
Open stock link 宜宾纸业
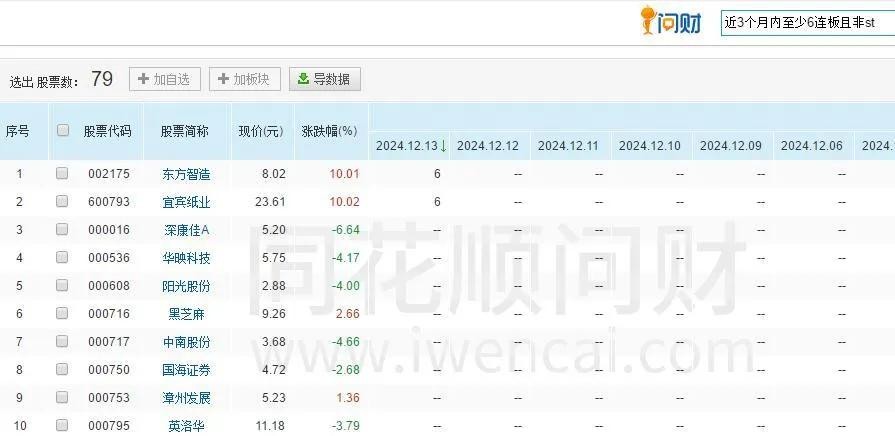pos(186,202)
